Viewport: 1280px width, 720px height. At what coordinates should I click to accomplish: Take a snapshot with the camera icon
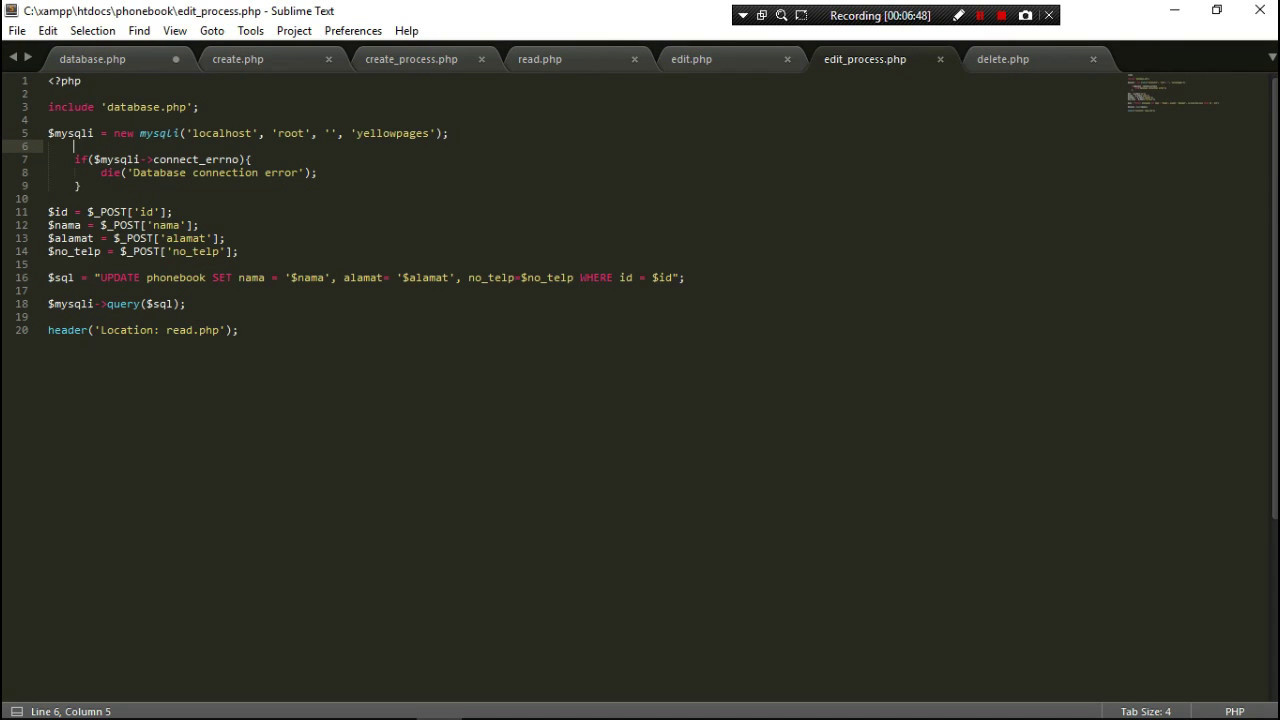pyautogui.click(x=1025, y=16)
